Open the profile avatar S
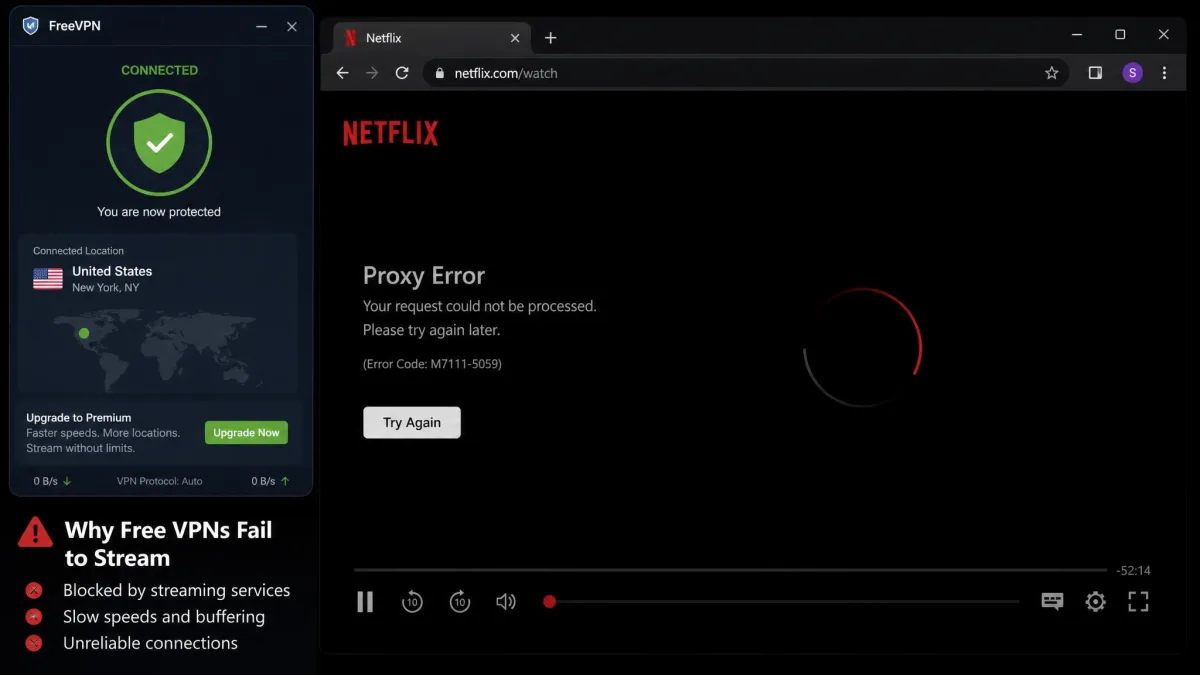1200x675 pixels. [x=1132, y=73]
